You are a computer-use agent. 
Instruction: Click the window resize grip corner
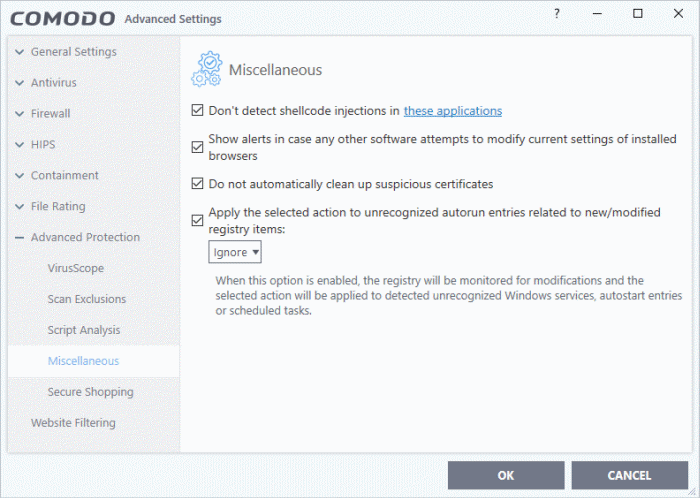(694, 492)
